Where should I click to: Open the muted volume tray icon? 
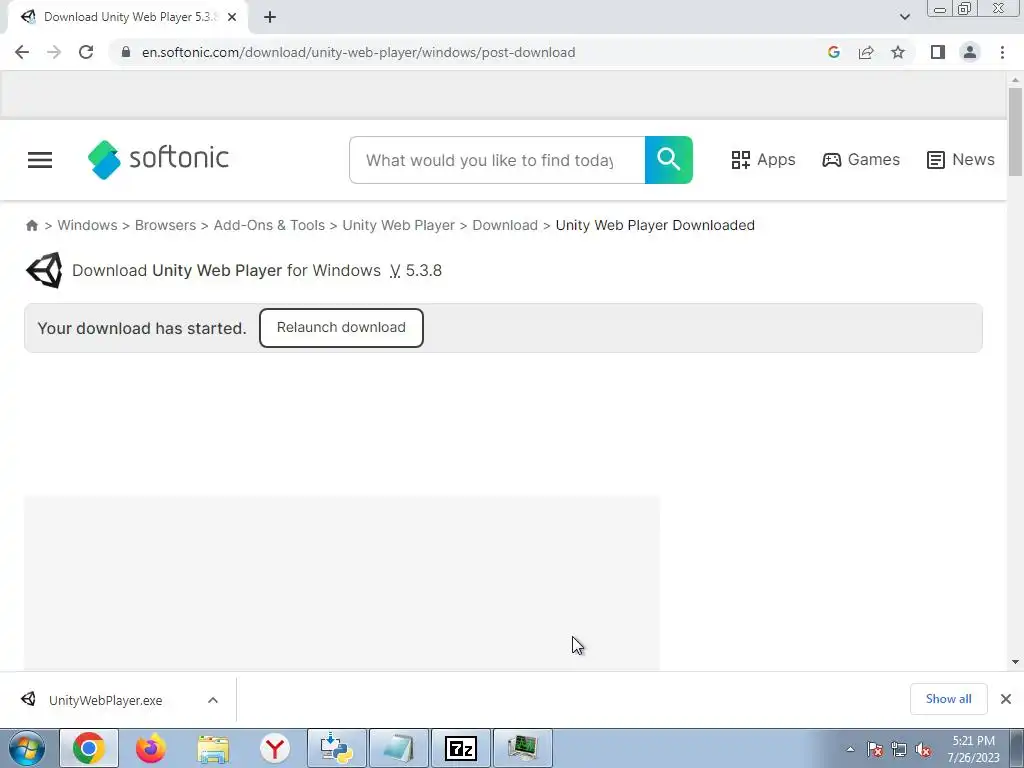pos(923,749)
